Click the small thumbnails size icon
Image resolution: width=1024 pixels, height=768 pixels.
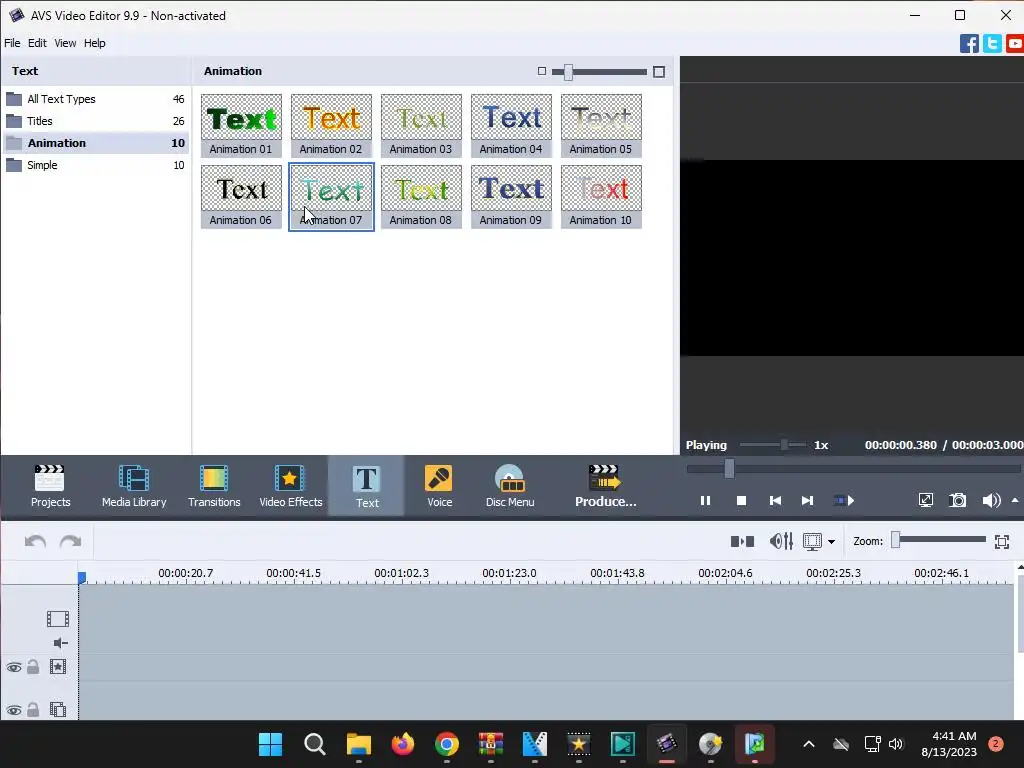(541, 71)
